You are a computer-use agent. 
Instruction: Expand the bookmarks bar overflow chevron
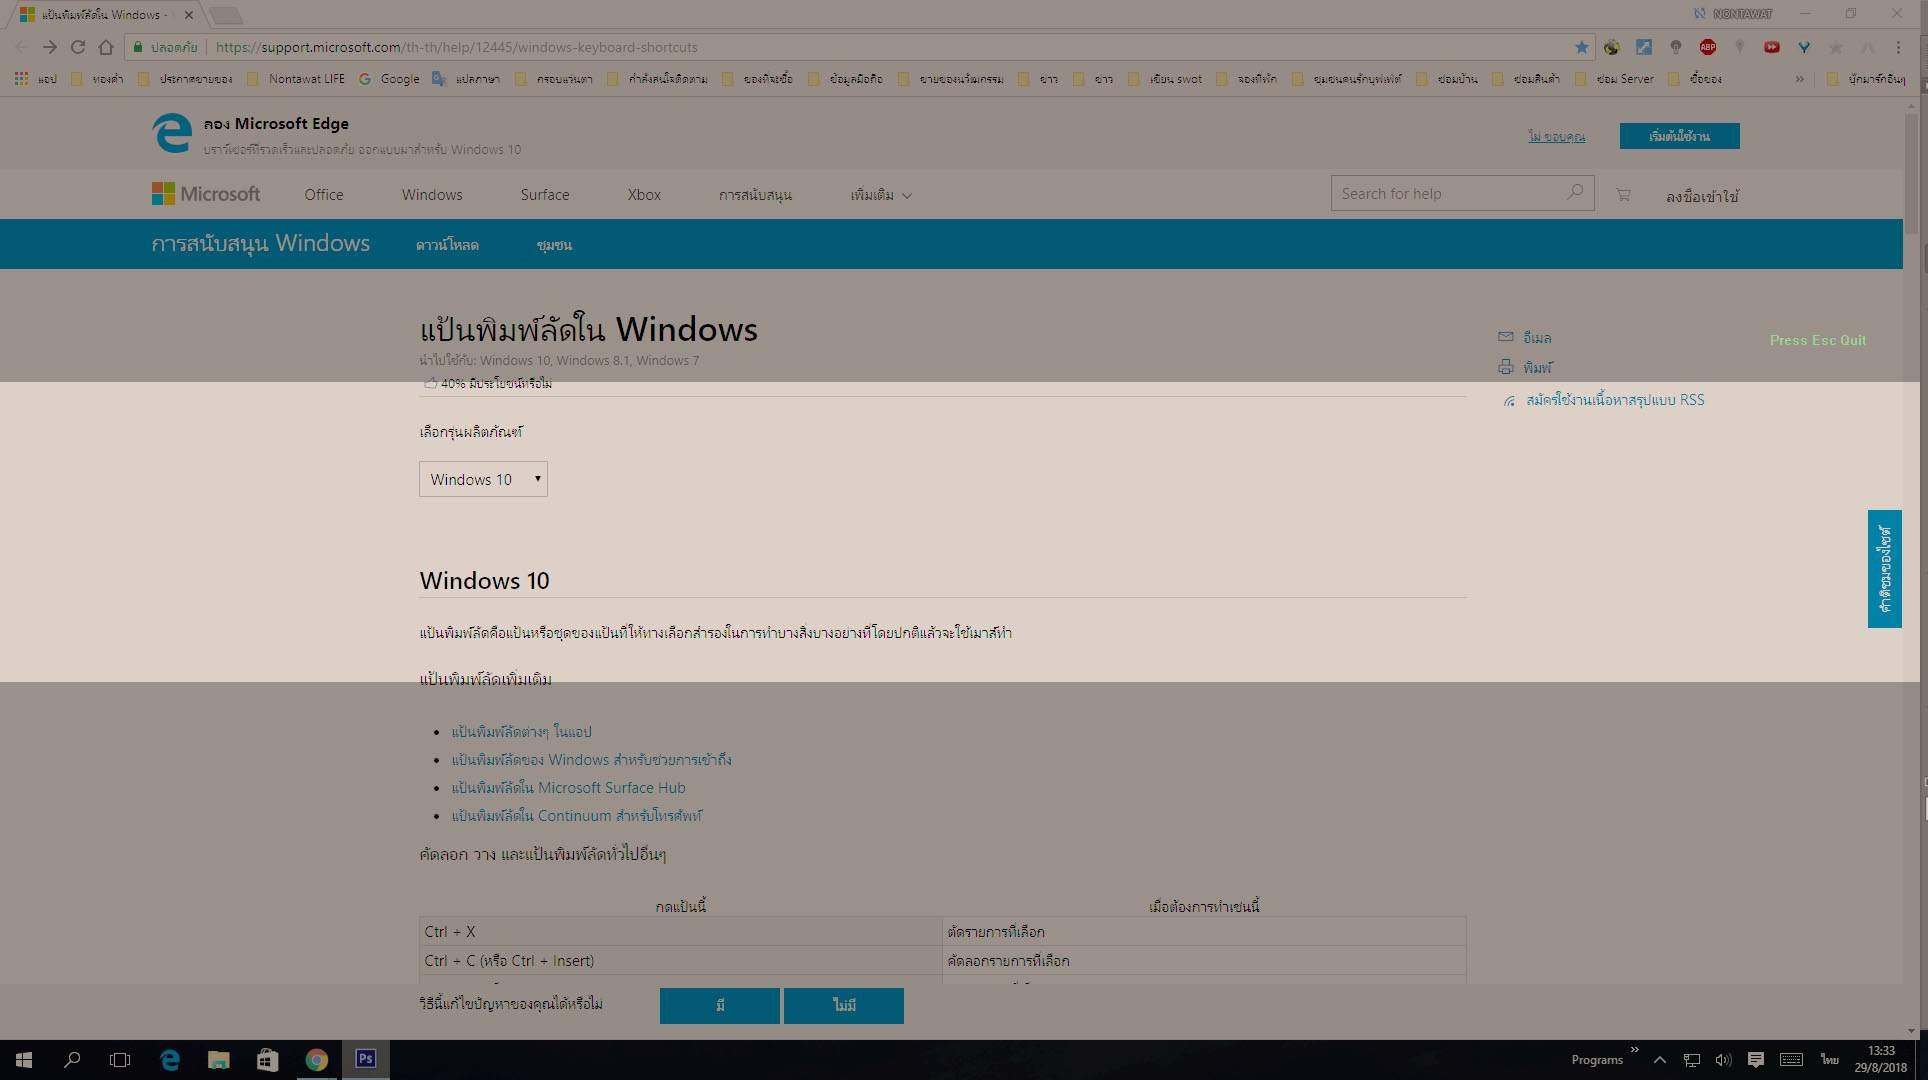(x=1799, y=79)
